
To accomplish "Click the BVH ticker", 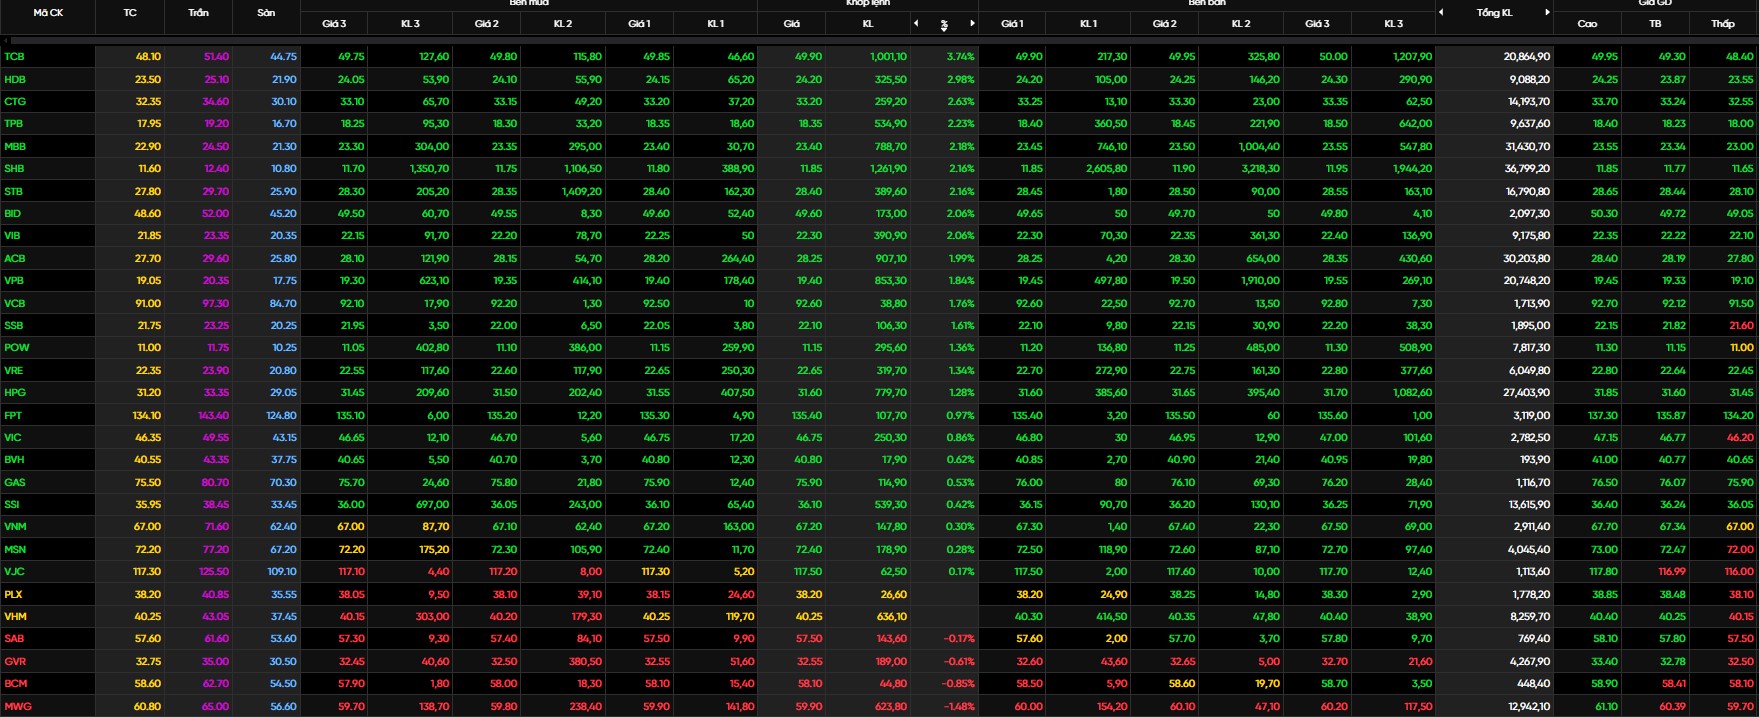I will [x=14, y=459].
